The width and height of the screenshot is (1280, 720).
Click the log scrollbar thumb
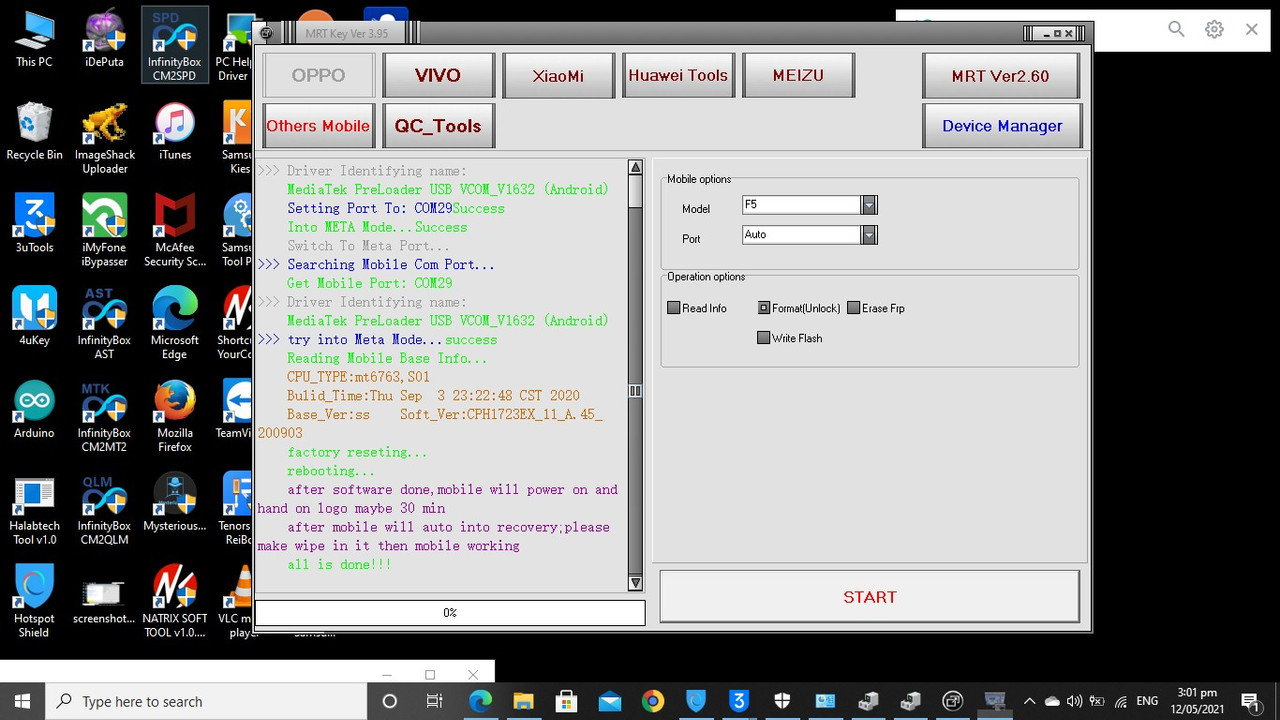pos(635,391)
